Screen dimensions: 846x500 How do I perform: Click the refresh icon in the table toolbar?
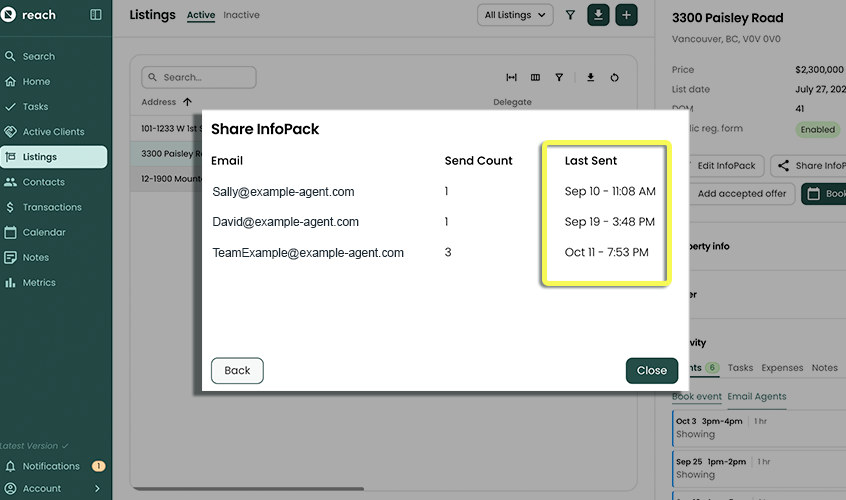pyautogui.click(x=614, y=77)
